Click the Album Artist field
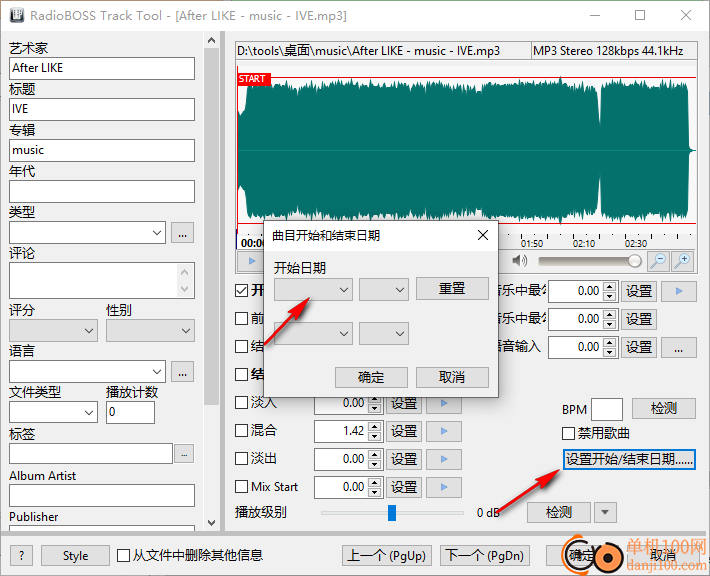Image resolution: width=710 pixels, height=576 pixels. click(102, 495)
